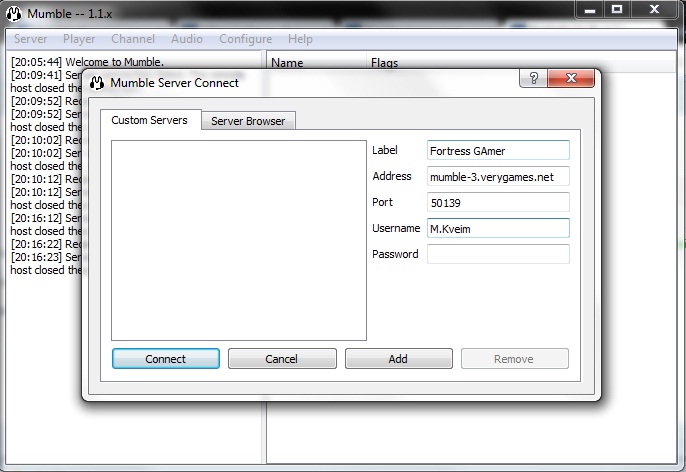The width and height of the screenshot is (686, 472).
Task: Click inside the empty custom servers list
Action: (x=239, y=240)
